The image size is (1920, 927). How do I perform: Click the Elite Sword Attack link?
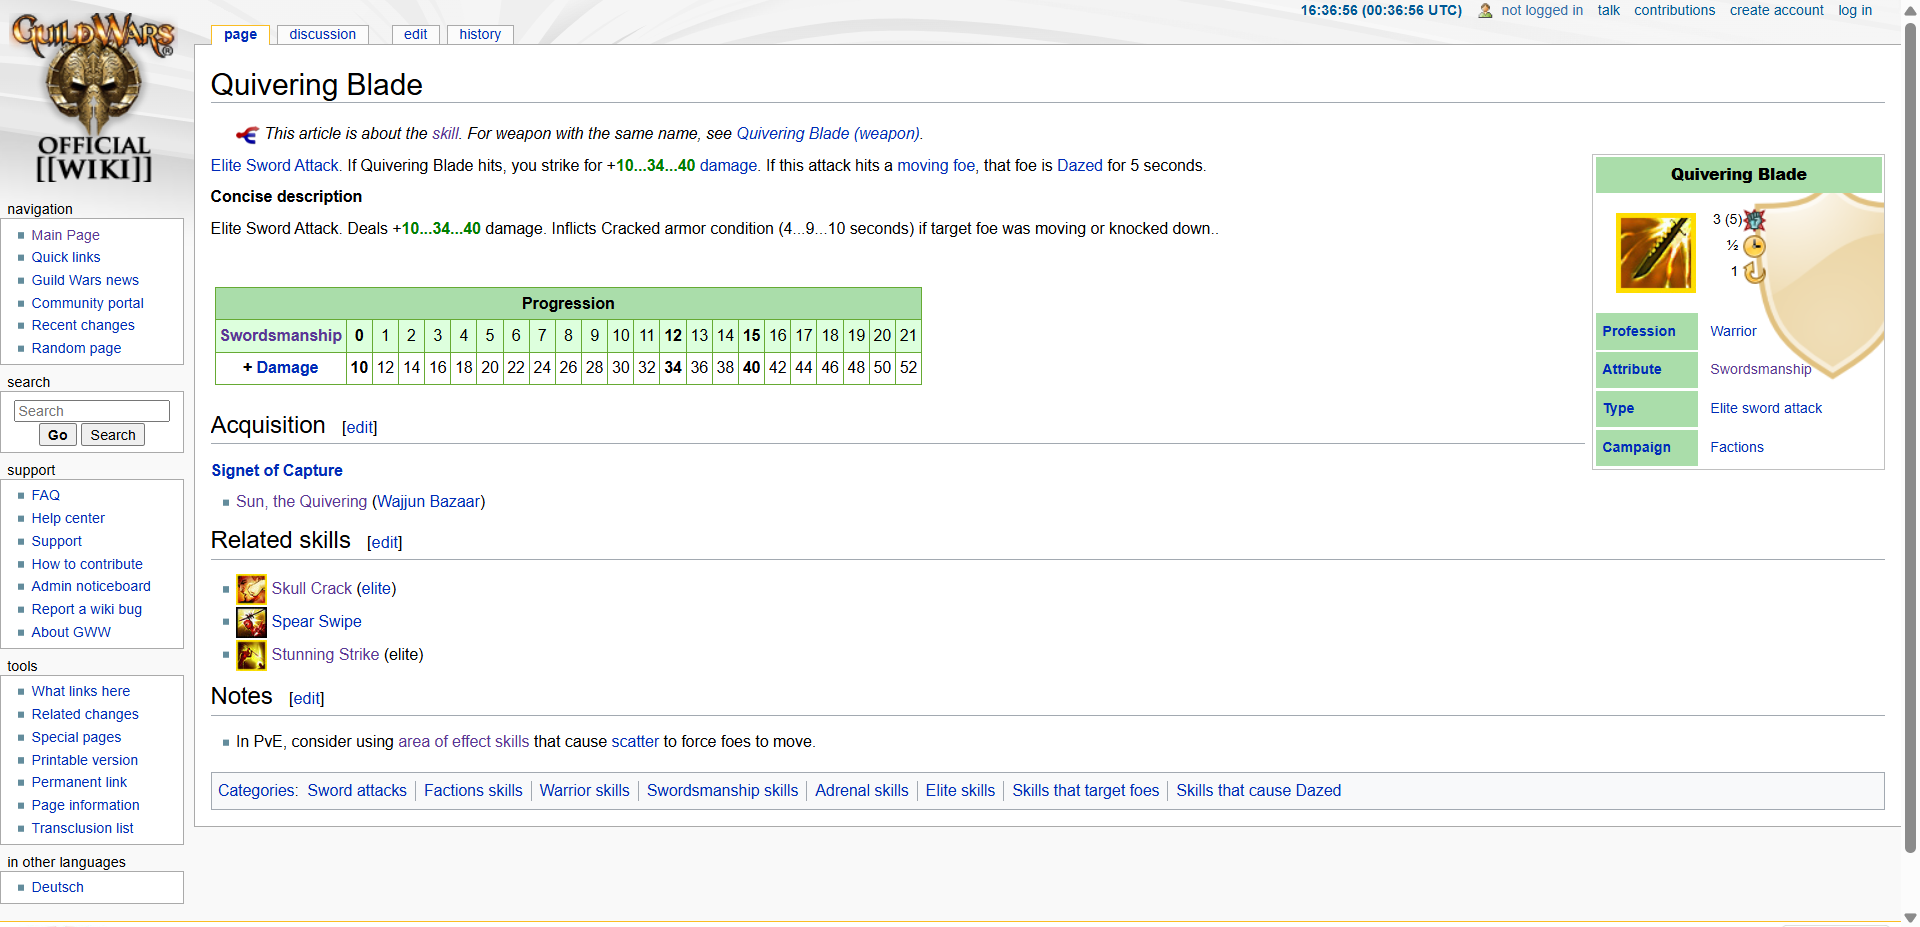(275, 165)
